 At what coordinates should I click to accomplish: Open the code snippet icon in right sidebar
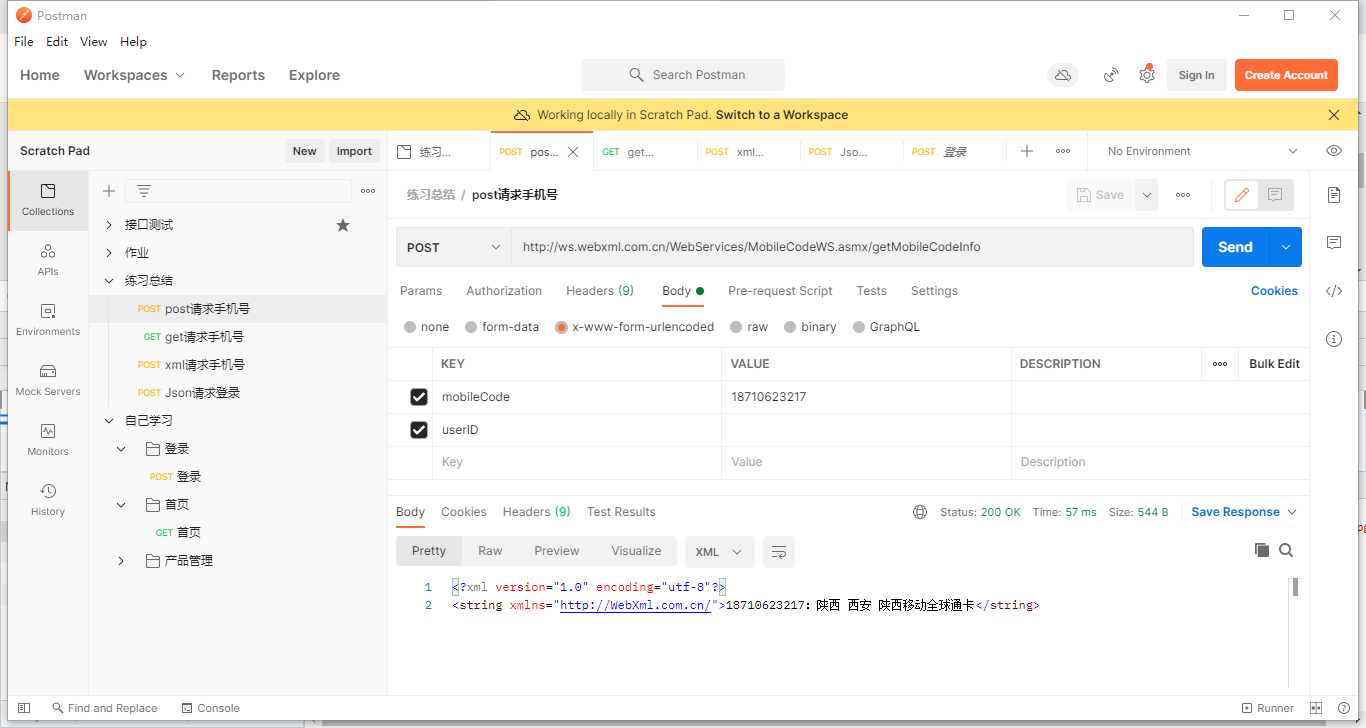click(x=1334, y=291)
